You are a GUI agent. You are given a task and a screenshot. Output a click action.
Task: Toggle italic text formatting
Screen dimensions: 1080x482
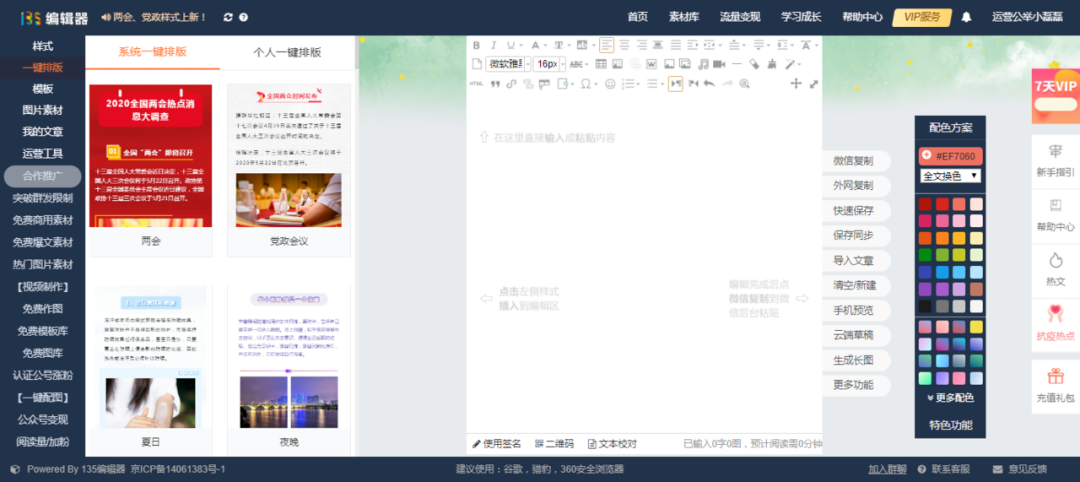(494, 45)
